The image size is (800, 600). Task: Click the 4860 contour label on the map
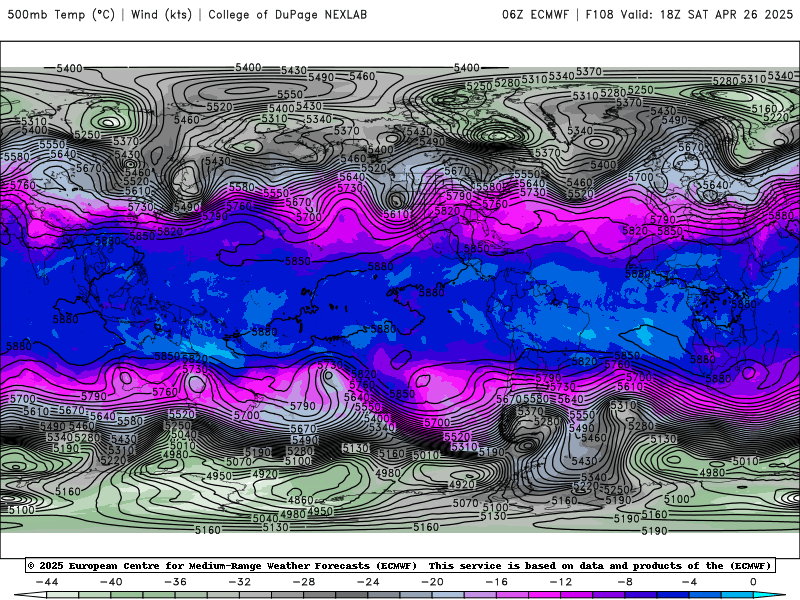301,500
